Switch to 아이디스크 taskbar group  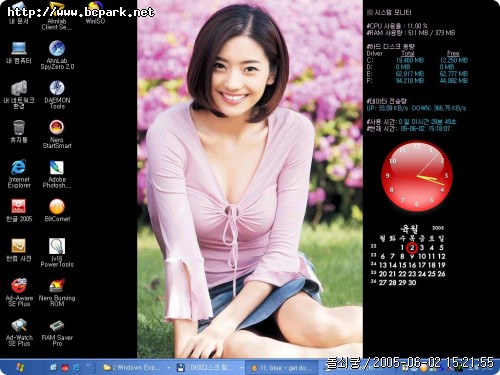pos(209,368)
